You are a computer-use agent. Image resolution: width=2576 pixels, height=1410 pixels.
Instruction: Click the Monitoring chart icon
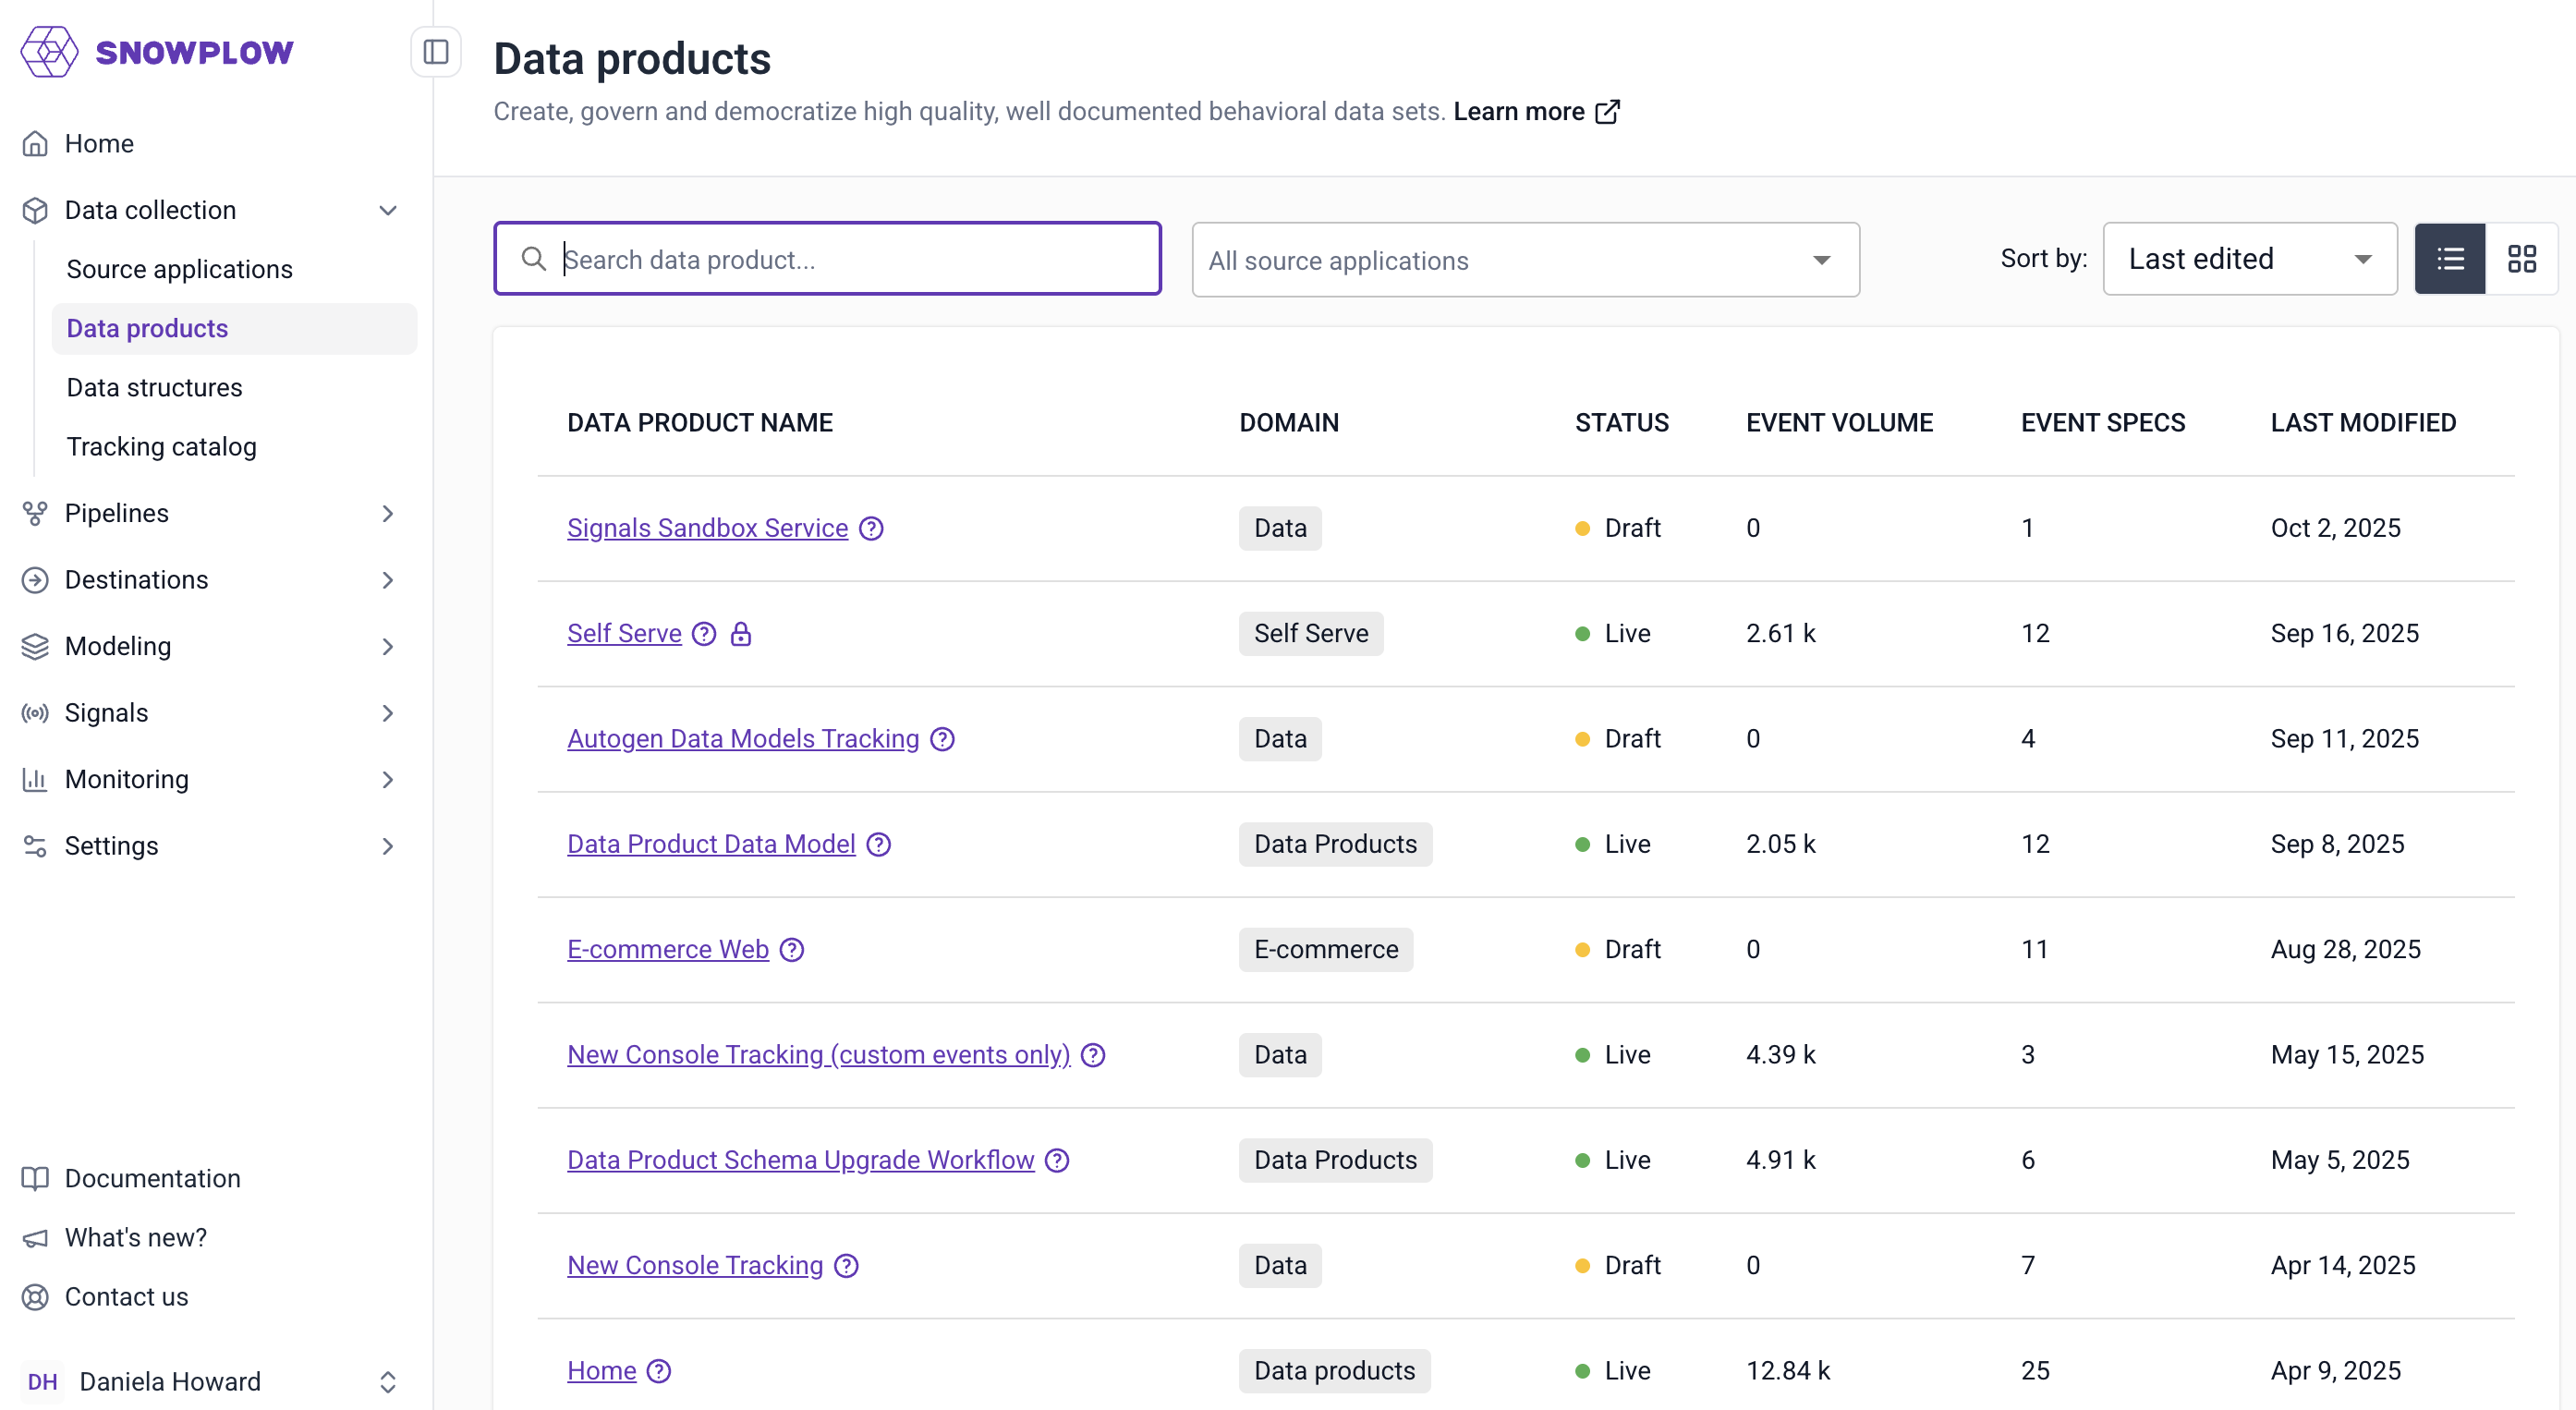click(x=35, y=779)
